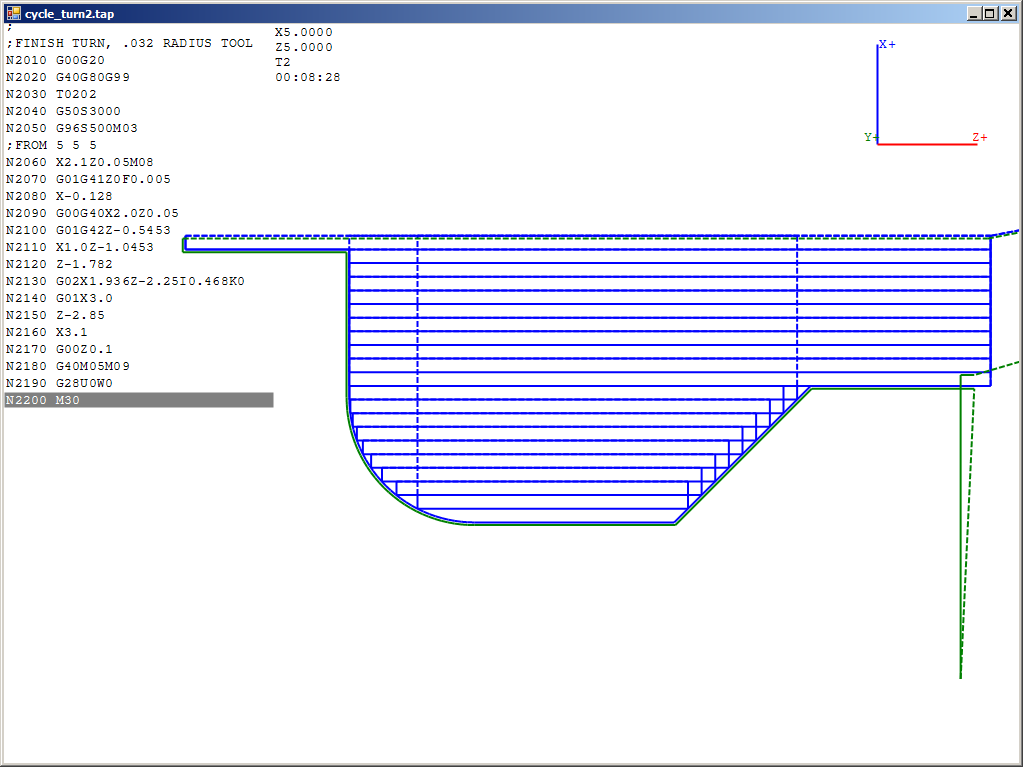Click the X+ axis label
The width and height of the screenshot is (1023, 767).
(887, 44)
